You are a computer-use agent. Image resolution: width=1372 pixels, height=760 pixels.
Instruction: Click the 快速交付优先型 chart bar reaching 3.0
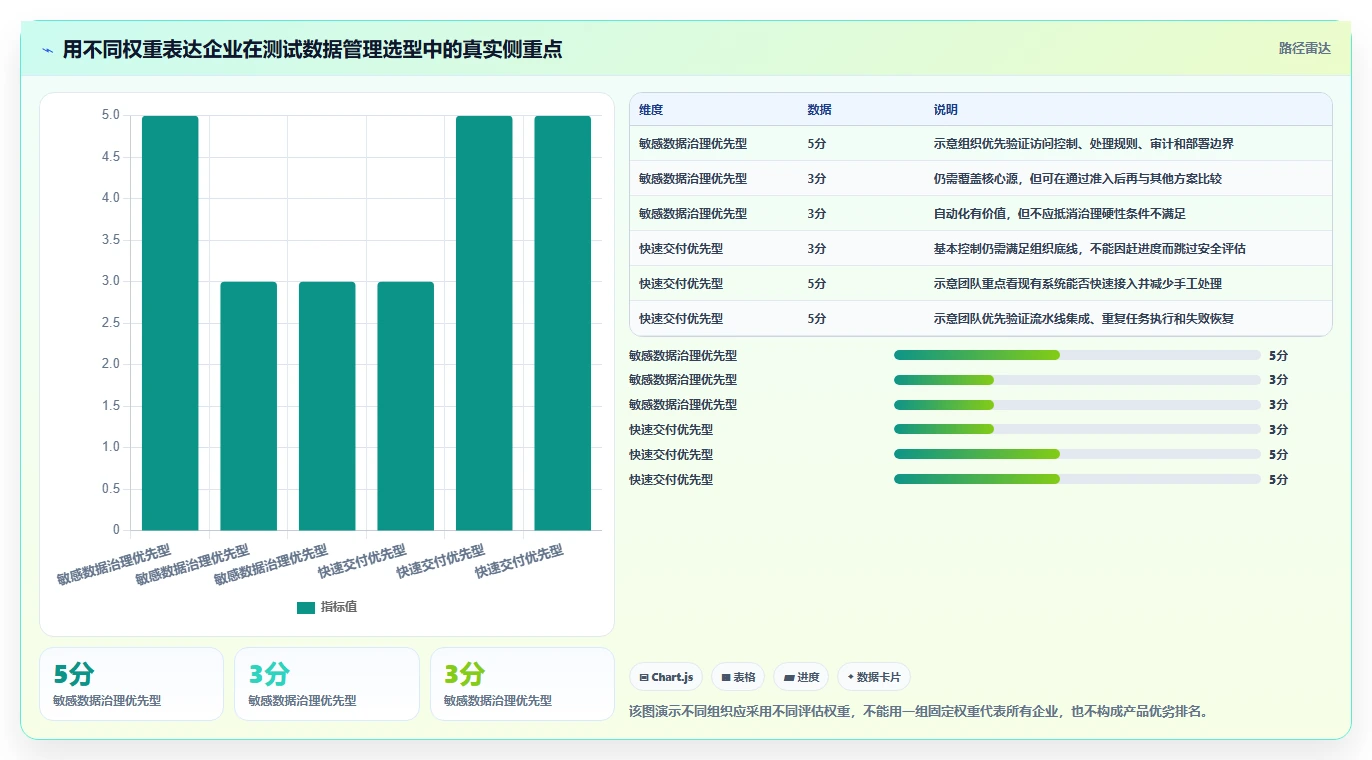(405, 406)
